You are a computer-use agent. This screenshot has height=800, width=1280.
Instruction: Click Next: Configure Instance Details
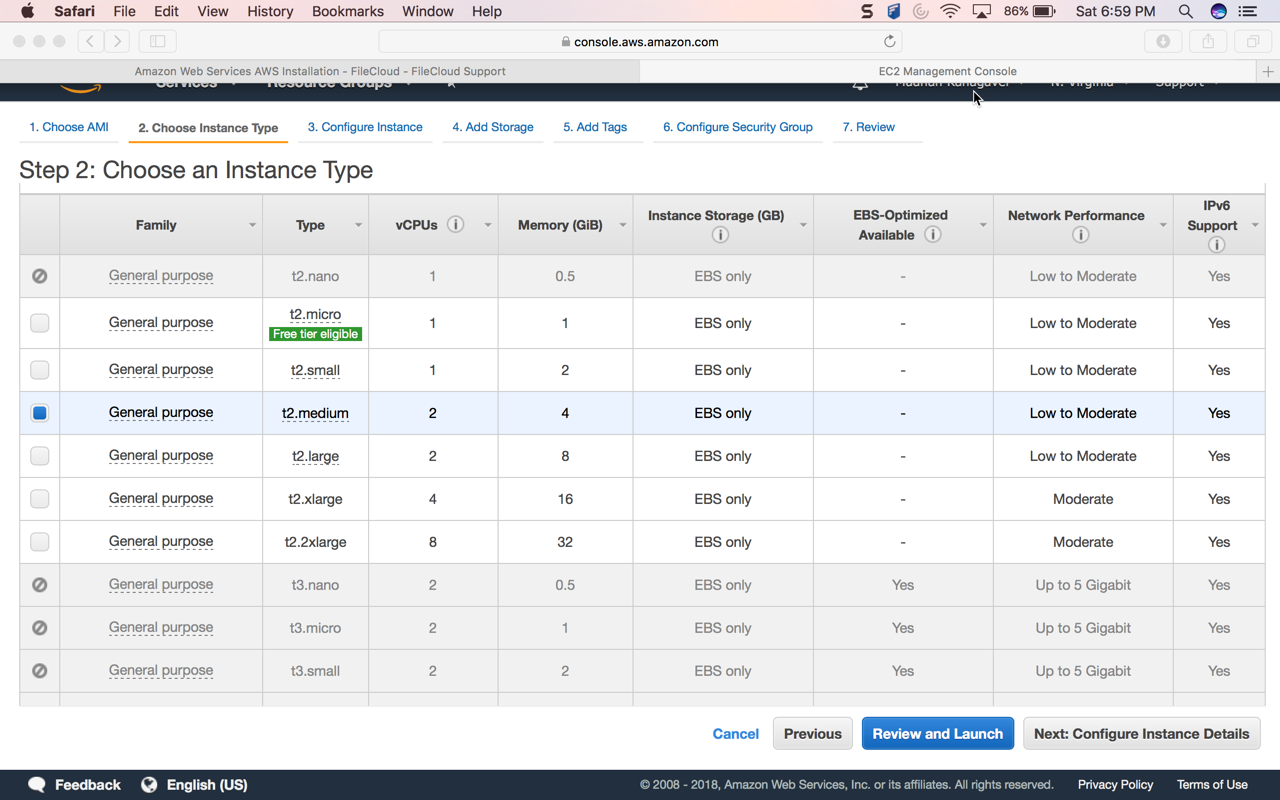coord(1141,734)
